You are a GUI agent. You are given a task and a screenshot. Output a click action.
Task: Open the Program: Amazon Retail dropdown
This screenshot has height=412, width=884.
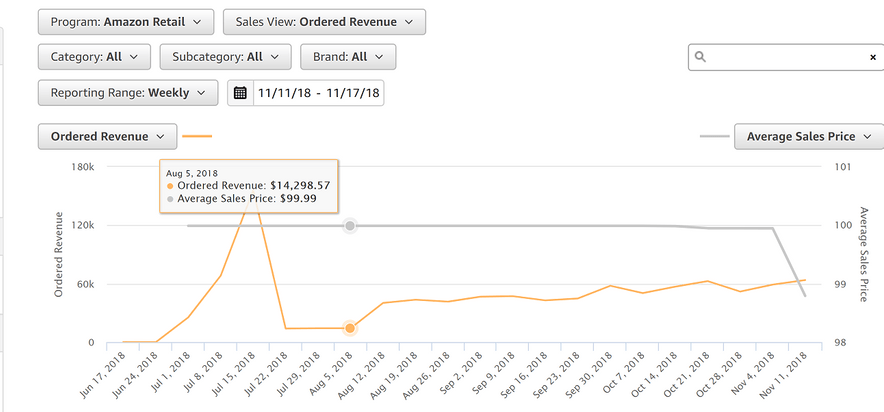click(x=125, y=21)
